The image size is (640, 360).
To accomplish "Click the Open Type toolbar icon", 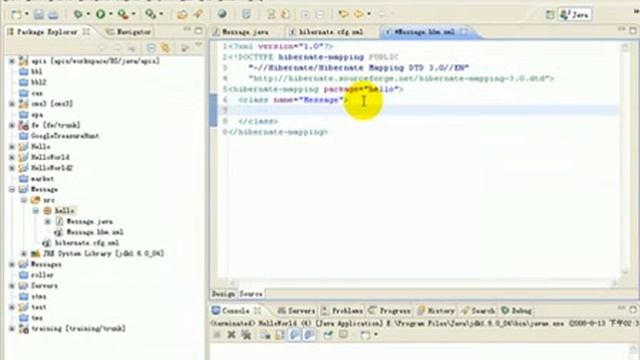I will pos(182,15).
